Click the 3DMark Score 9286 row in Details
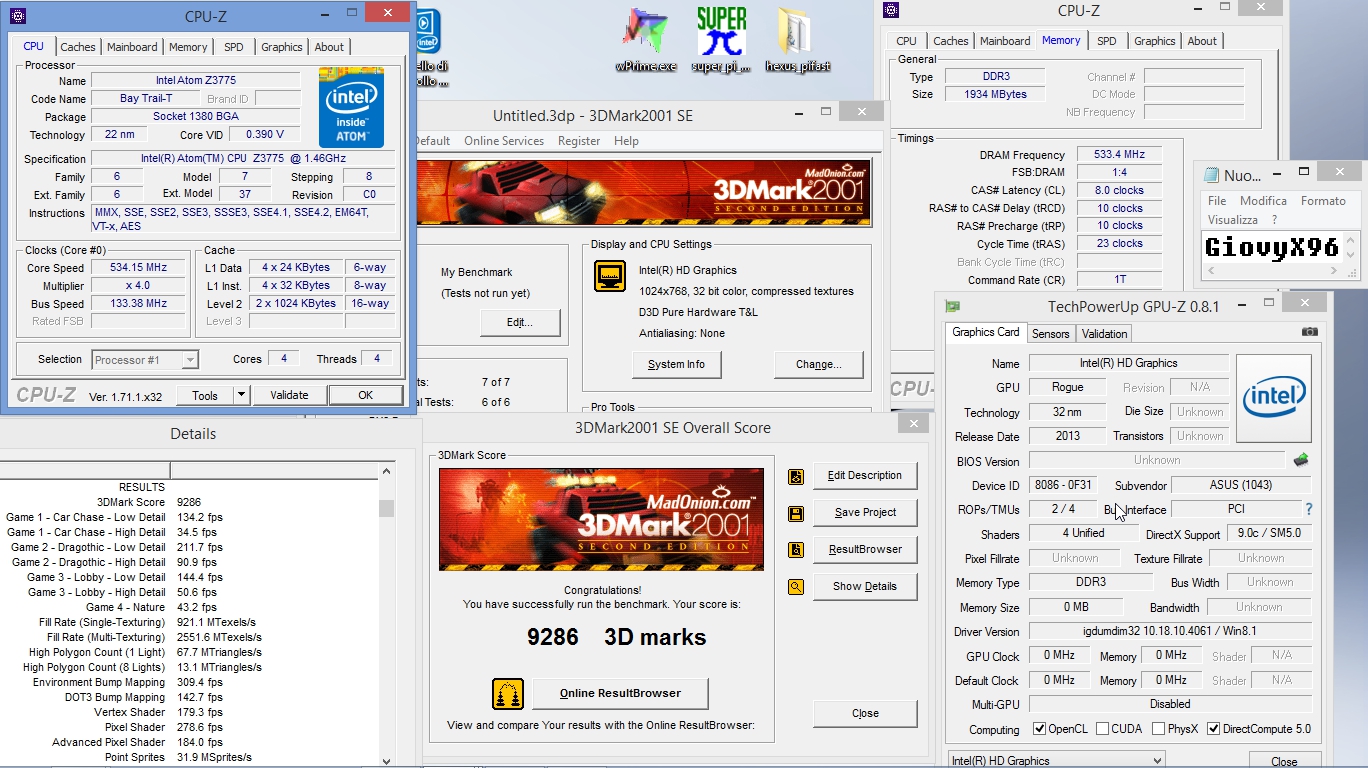The height and width of the screenshot is (768, 1368). click(x=150, y=502)
